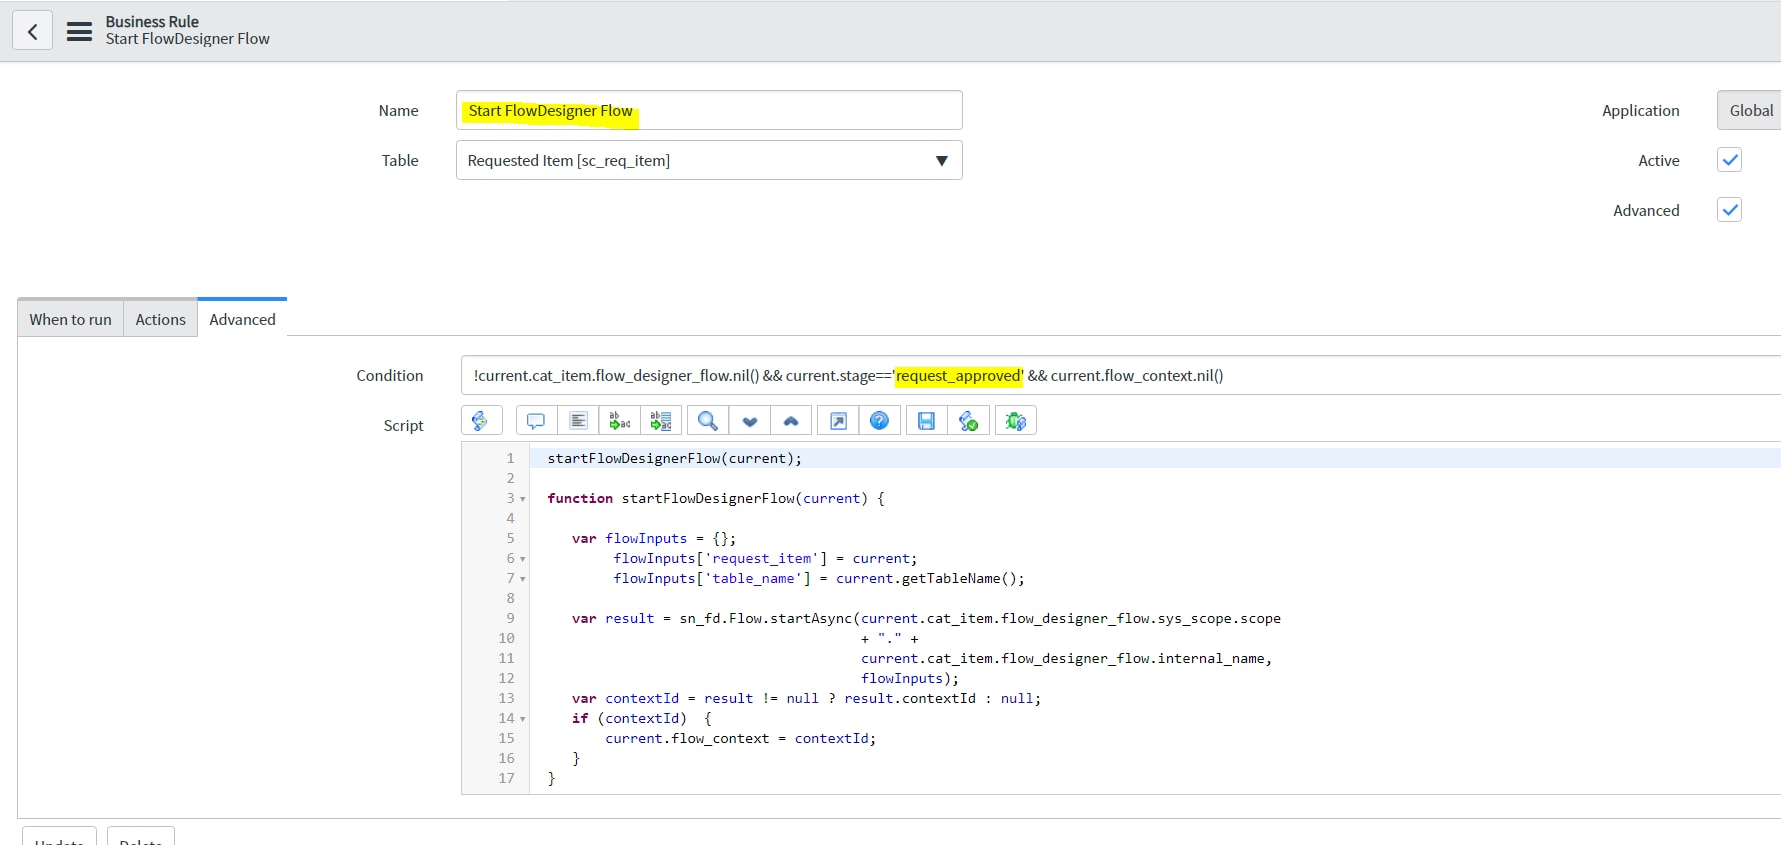Collapse code fold arrow at line 6
Viewport: 1781px width, 845px height.
(x=522, y=559)
